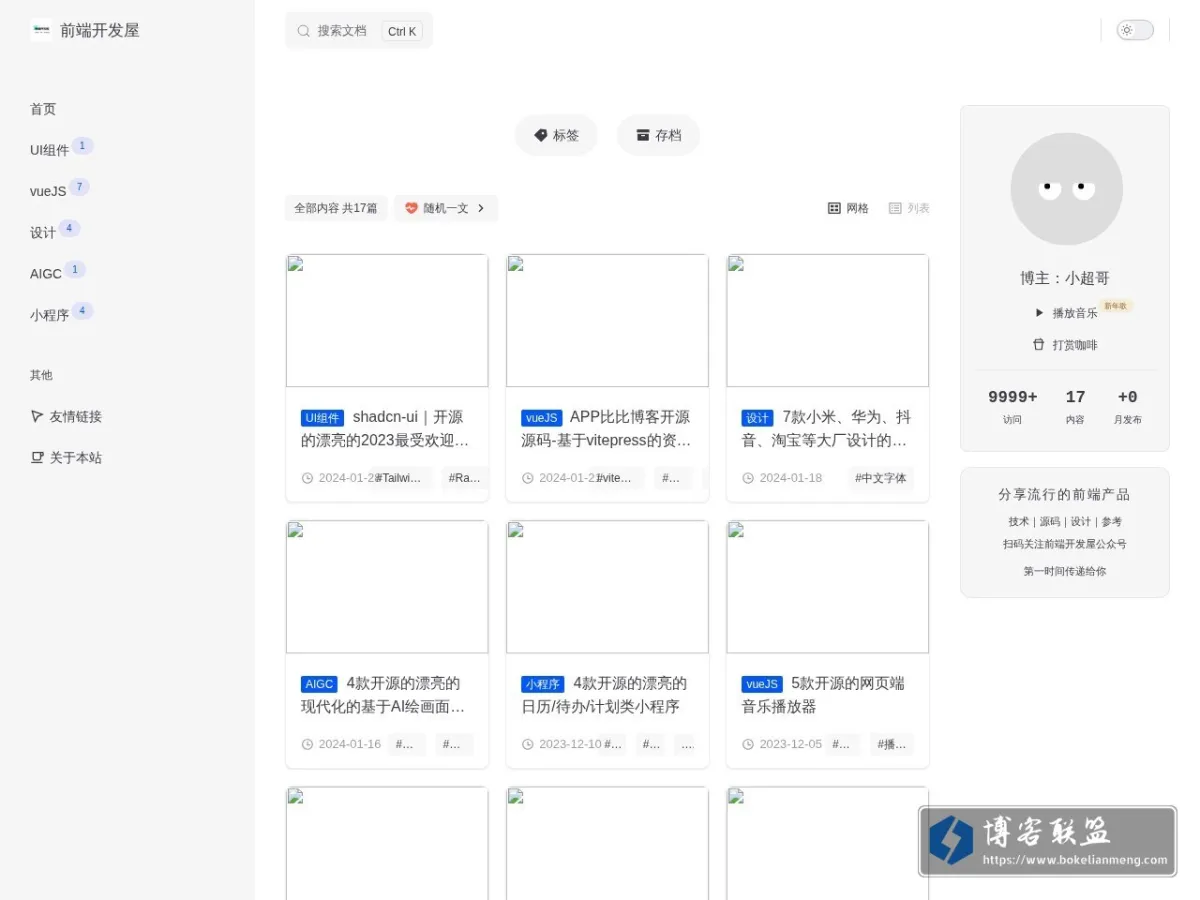Image resolution: width=1200 pixels, height=900 pixels.
Task: Focus the 搜索文档 search field
Action: [x=359, y=31]
